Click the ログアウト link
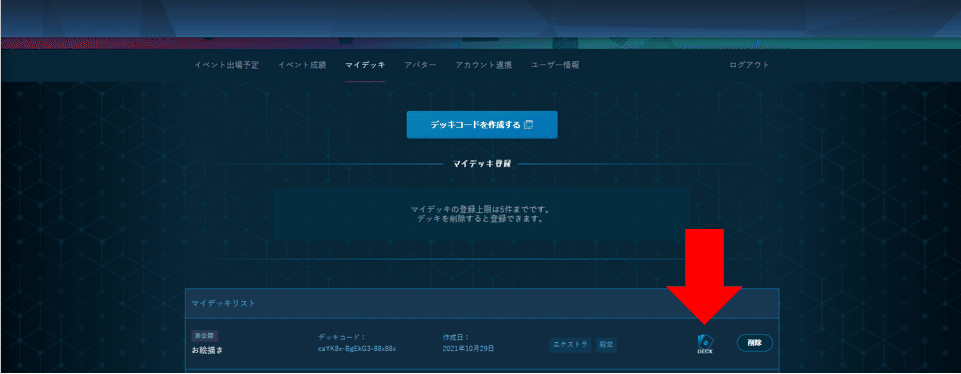 (x=749, y=65)
